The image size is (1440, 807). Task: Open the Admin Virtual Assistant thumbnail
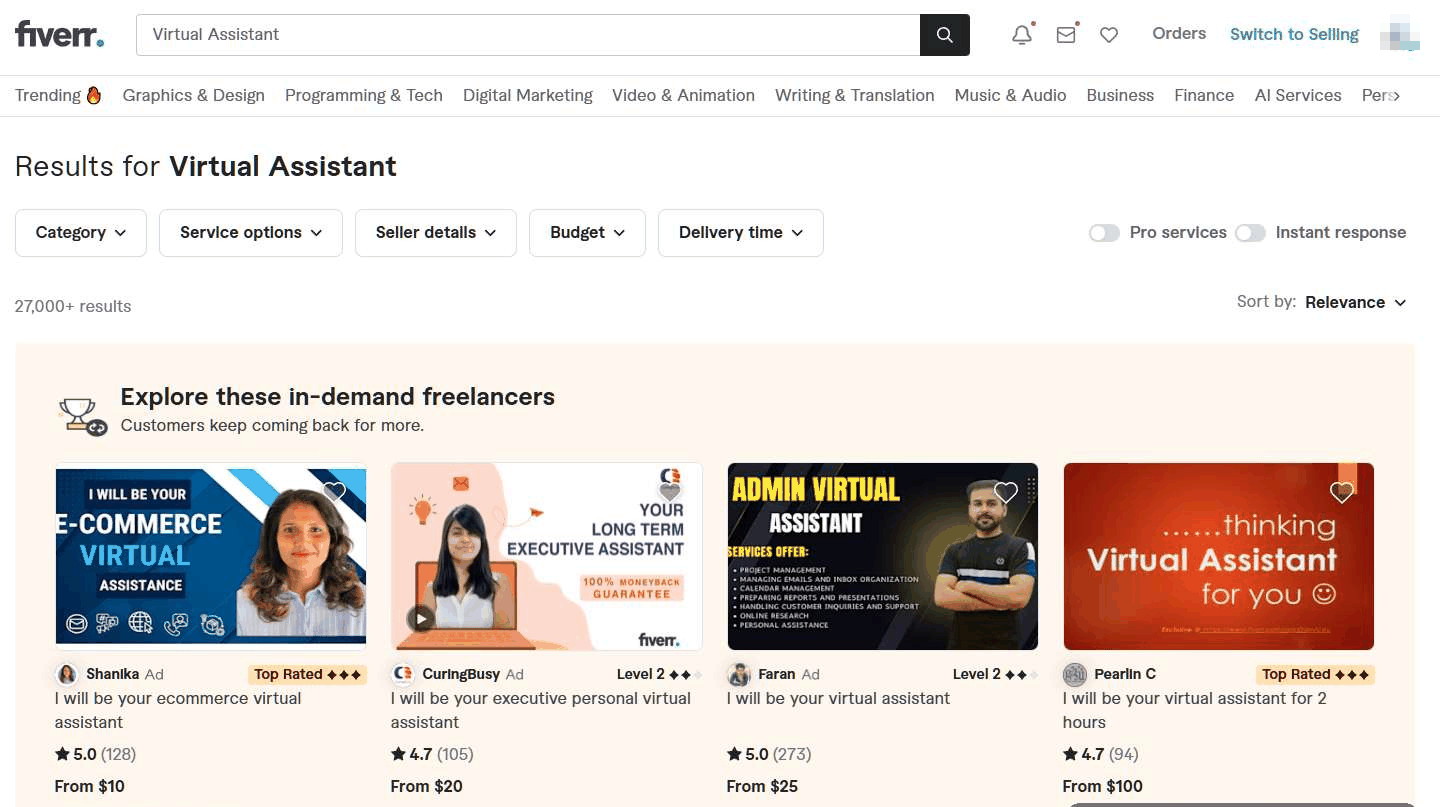(x=883, y=557)
